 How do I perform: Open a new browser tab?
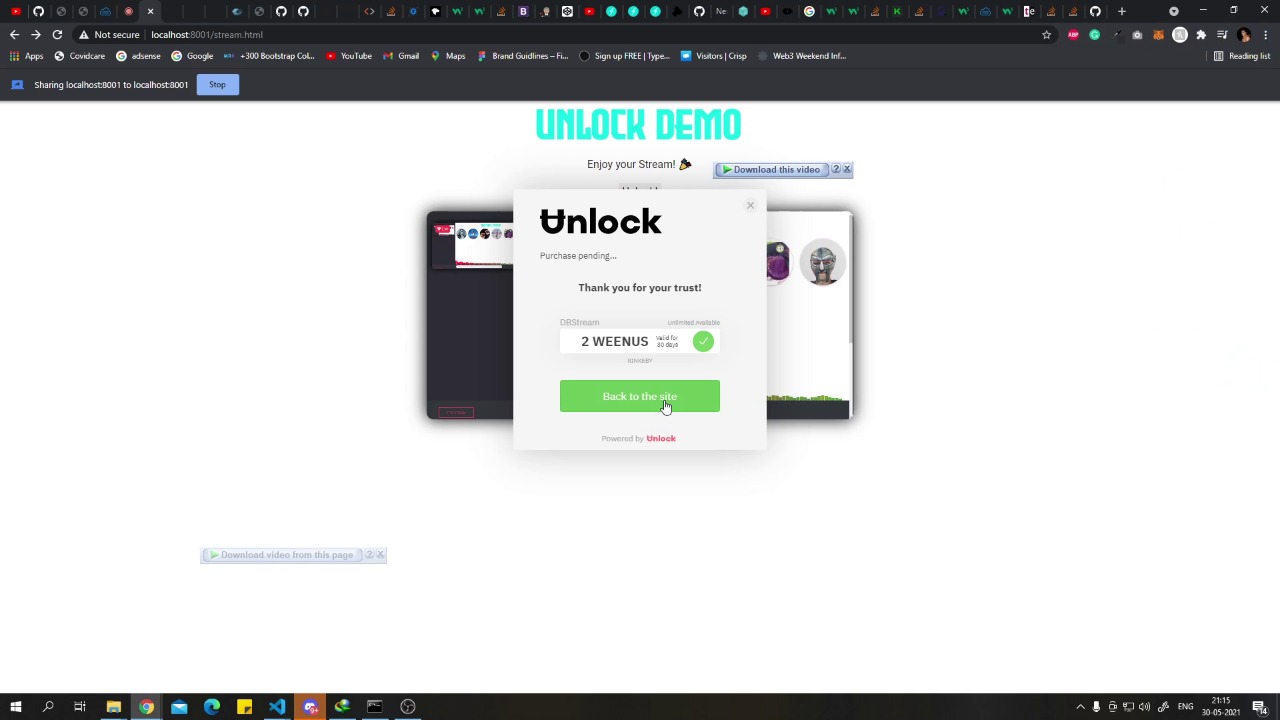[x=1122, y=11]
